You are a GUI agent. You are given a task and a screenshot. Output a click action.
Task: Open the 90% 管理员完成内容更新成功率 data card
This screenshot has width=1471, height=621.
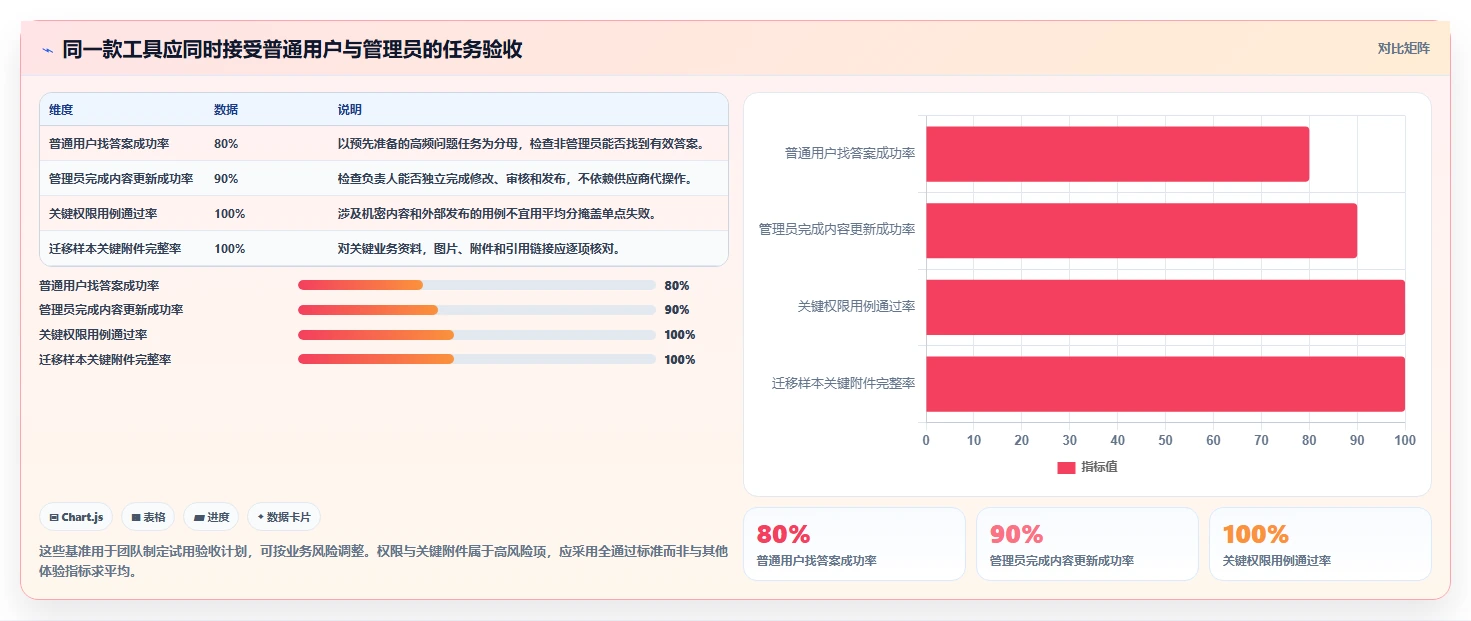tap(1087, 544)
